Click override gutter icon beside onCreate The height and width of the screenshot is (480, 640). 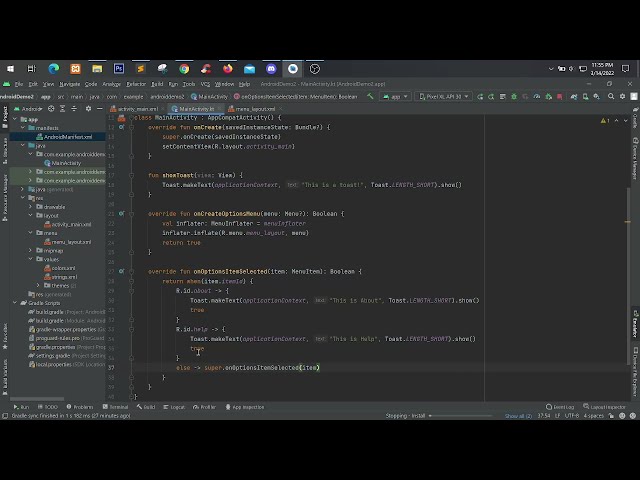tap(121, 127)
